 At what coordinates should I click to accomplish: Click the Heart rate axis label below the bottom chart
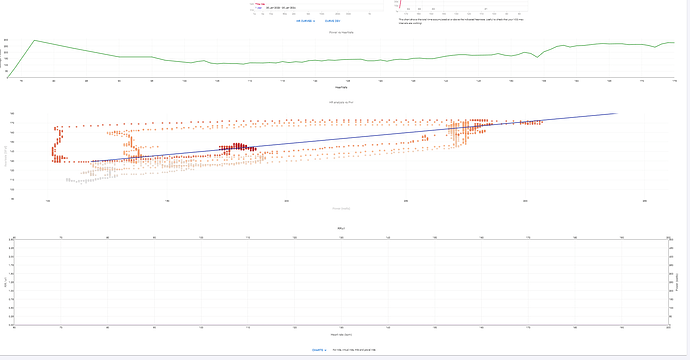341,334
